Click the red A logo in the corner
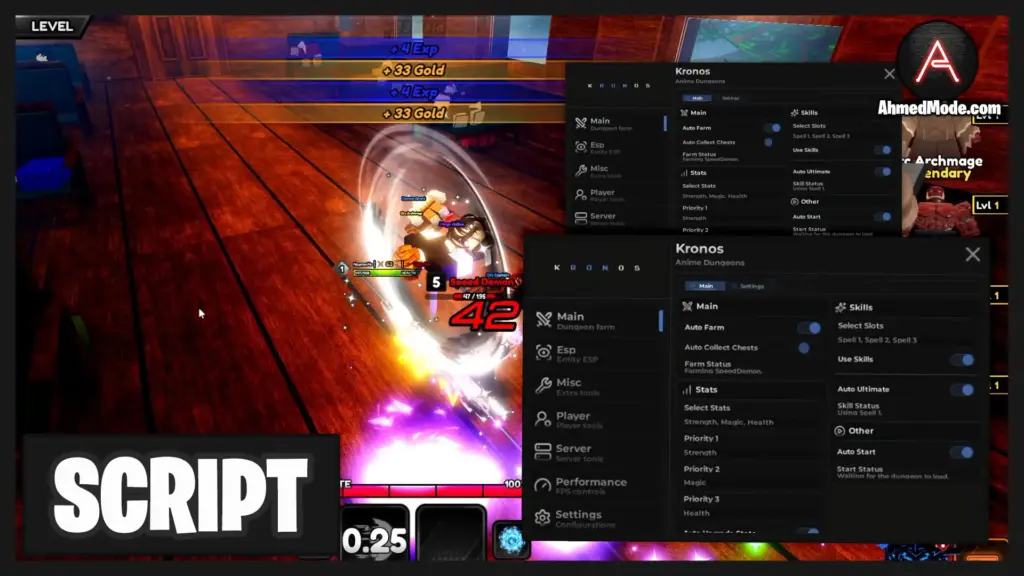The width and height of the screenshot is (1024, 576). (x=937, y=62)
